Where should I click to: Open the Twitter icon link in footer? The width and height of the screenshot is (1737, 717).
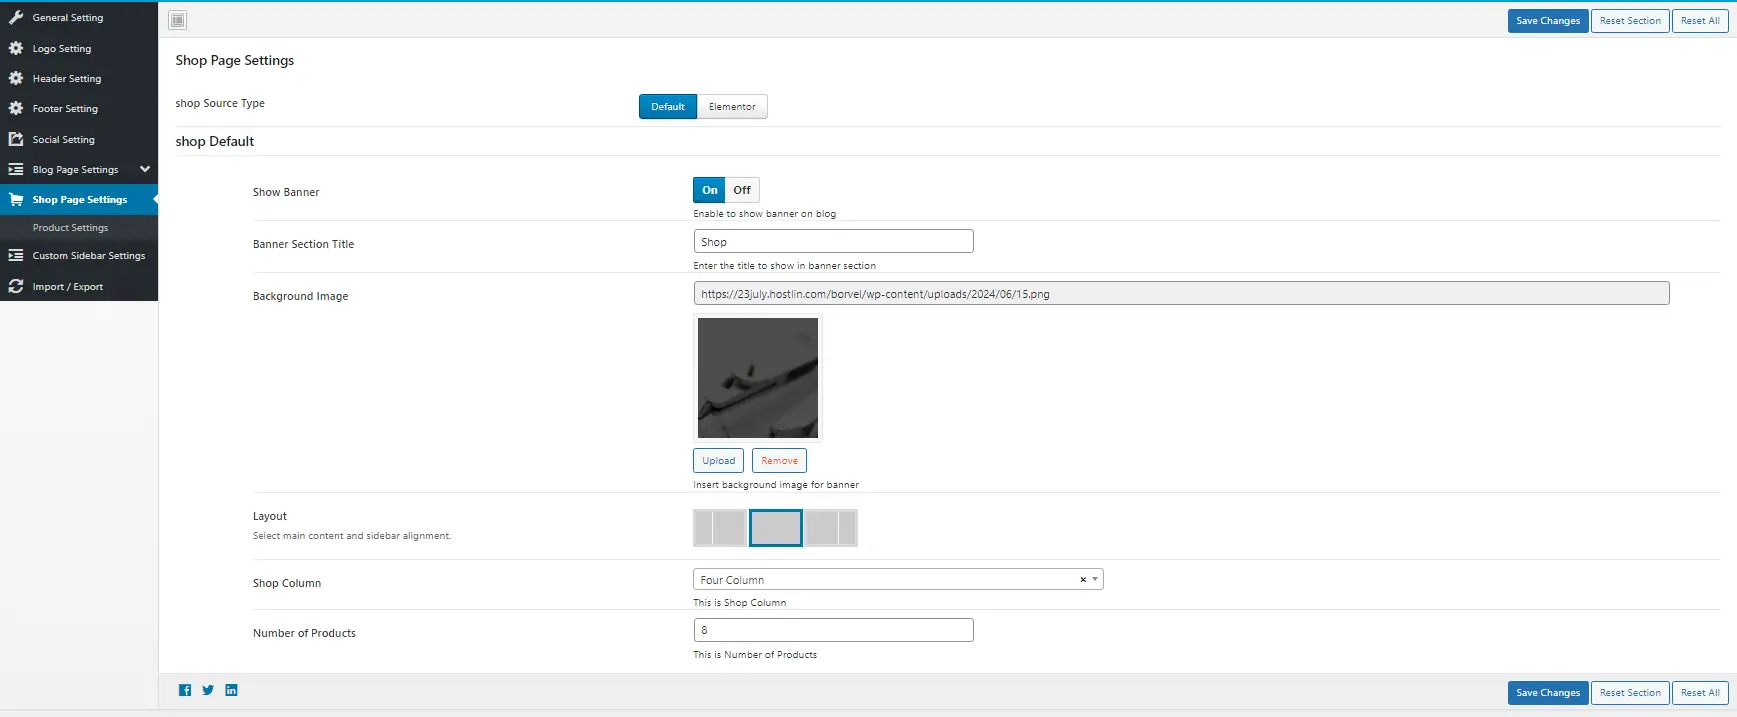tap(208, 690)
